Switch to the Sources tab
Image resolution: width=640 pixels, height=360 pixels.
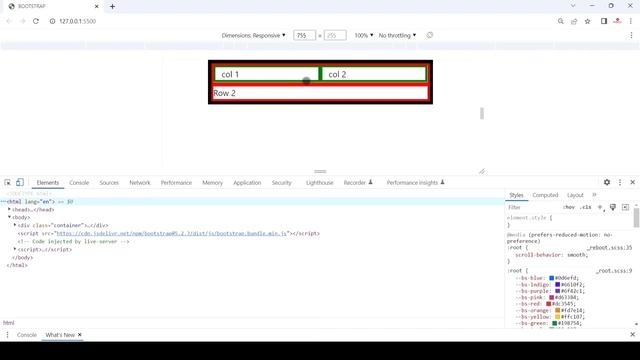109,182
